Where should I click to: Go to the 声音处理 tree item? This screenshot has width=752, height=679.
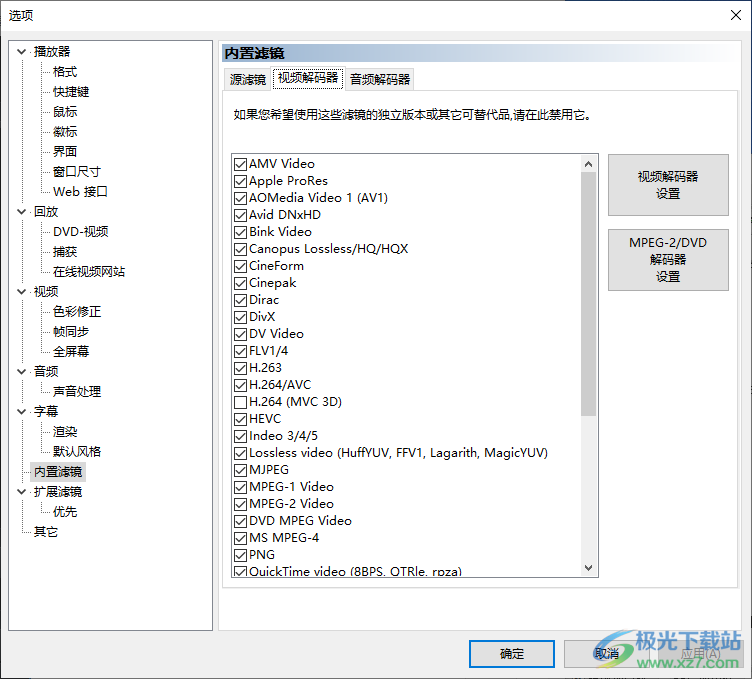(77, 392)
